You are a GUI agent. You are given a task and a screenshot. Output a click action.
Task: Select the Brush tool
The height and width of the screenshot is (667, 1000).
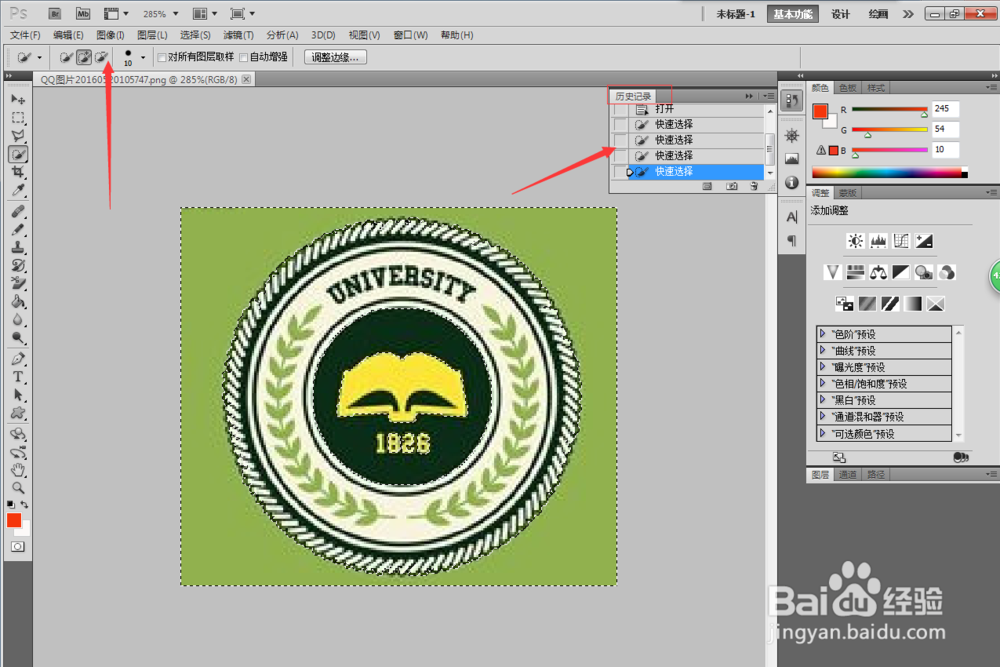pyautogui.click(x=18, y=229)
